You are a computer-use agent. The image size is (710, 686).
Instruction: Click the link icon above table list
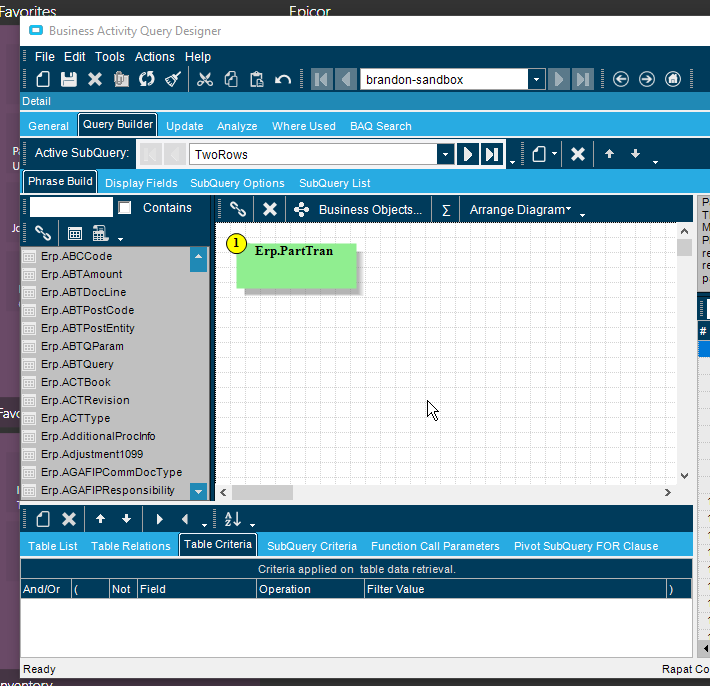(43, 233)
